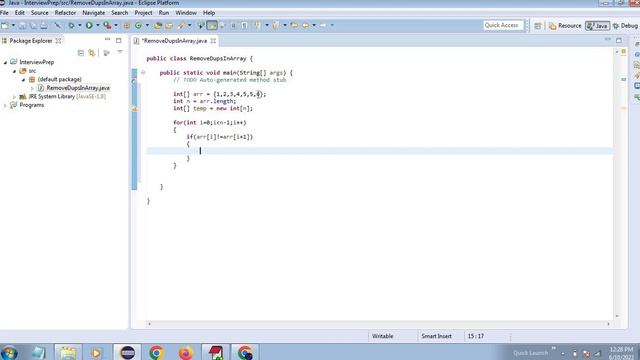Click the Open Task toolbar icon

point(169,25)
